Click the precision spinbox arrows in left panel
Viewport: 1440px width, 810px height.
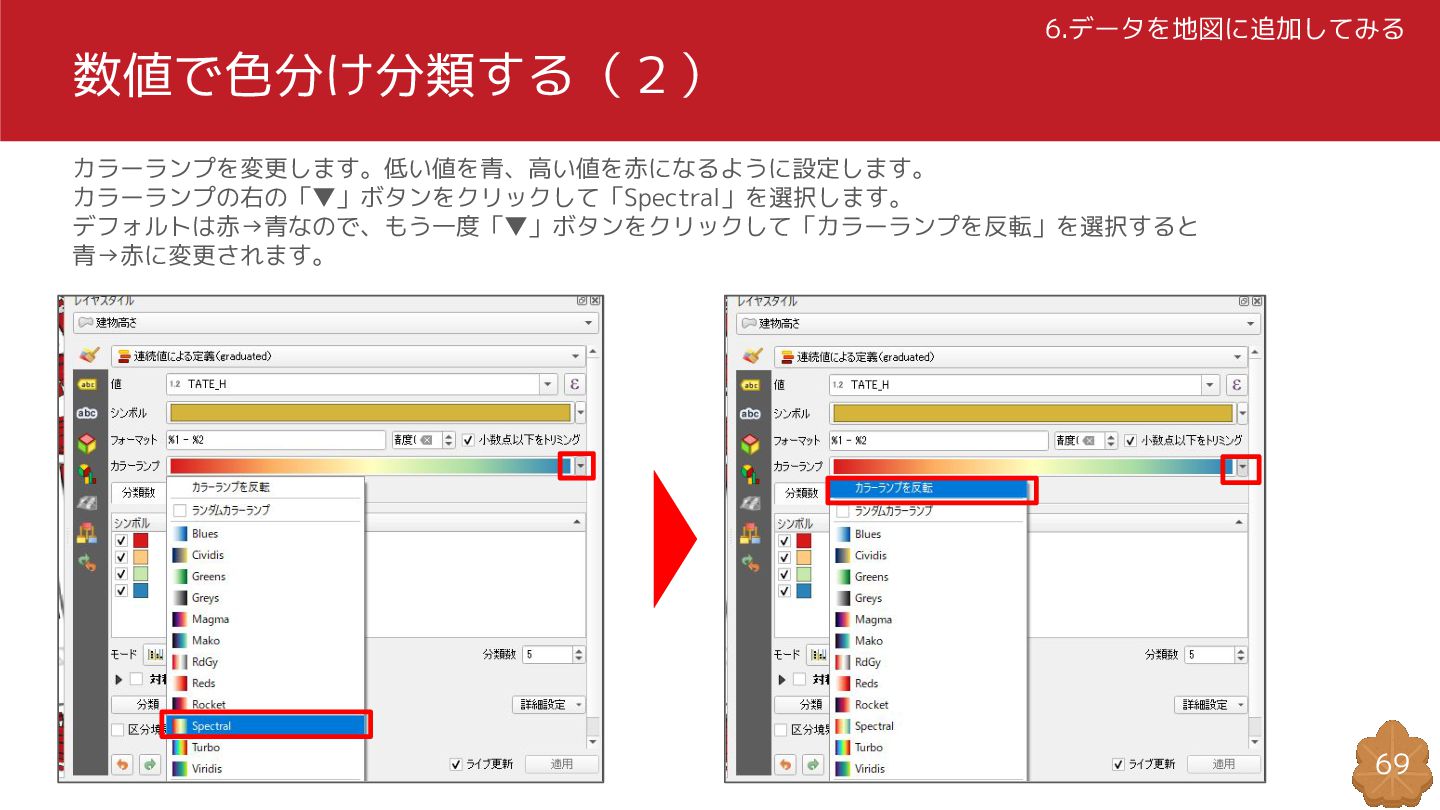tap(449, 440)
